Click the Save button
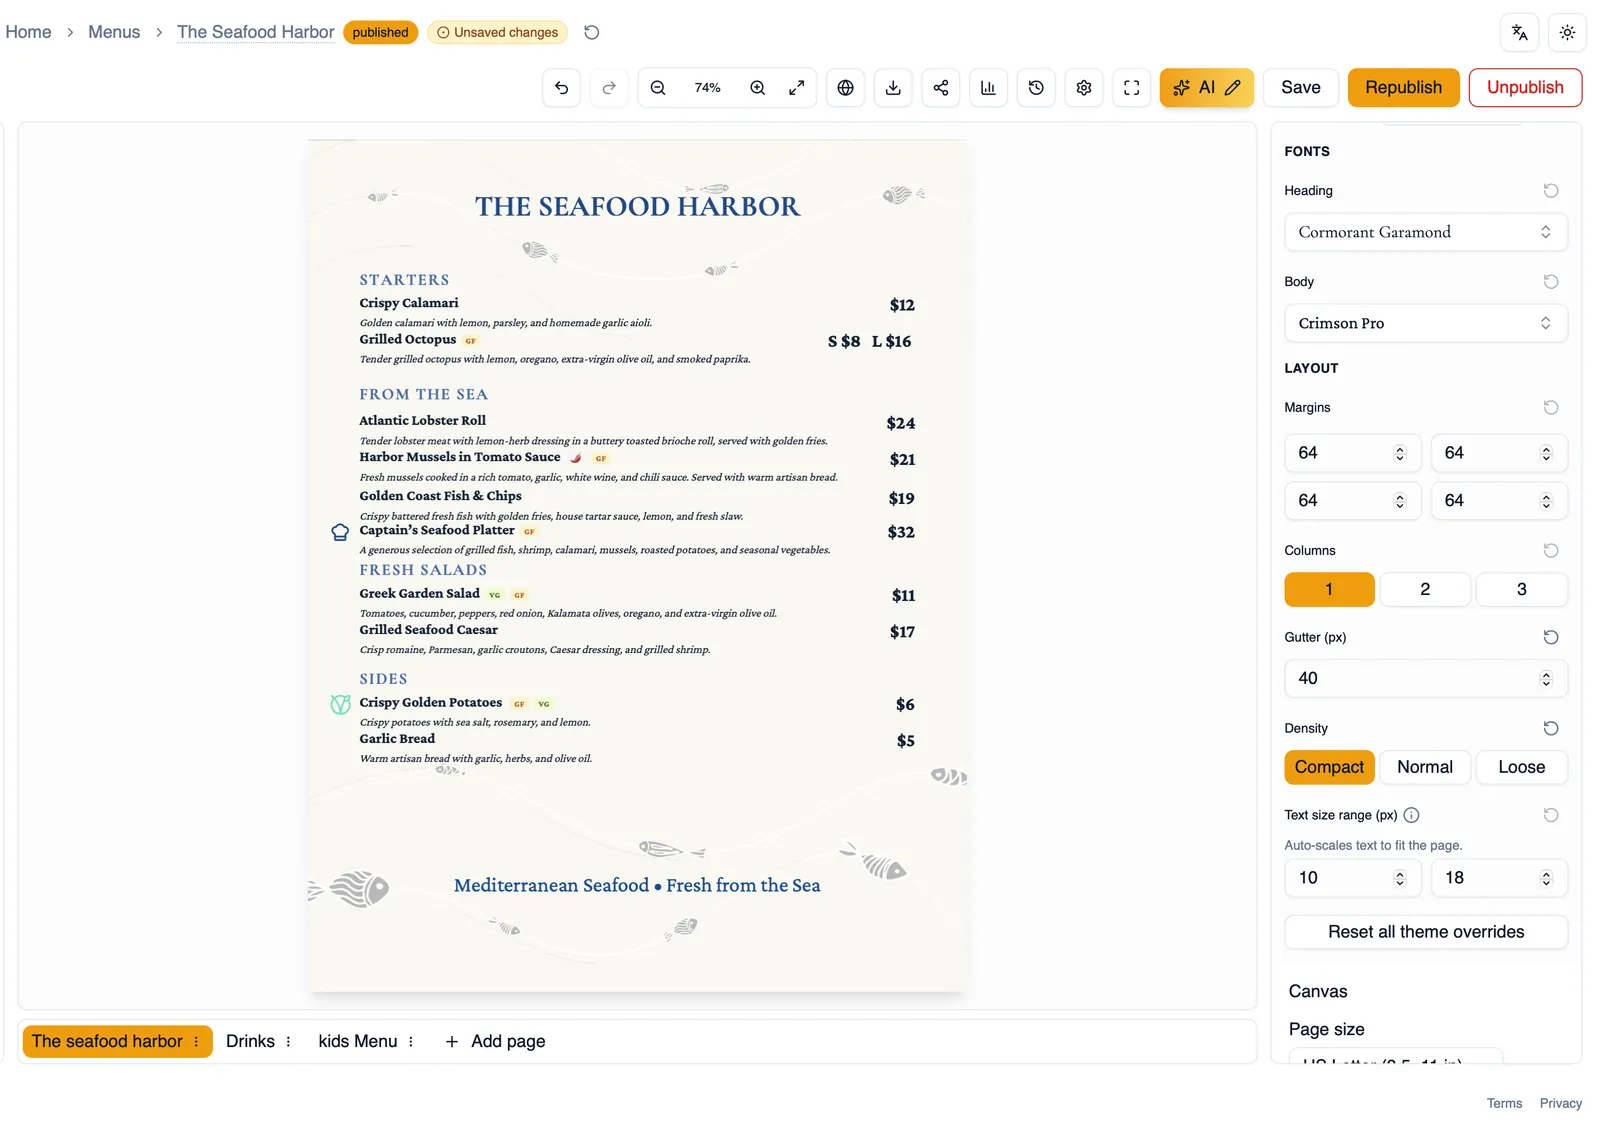Viewport: 1600px width, 1125px height. 1301,88
